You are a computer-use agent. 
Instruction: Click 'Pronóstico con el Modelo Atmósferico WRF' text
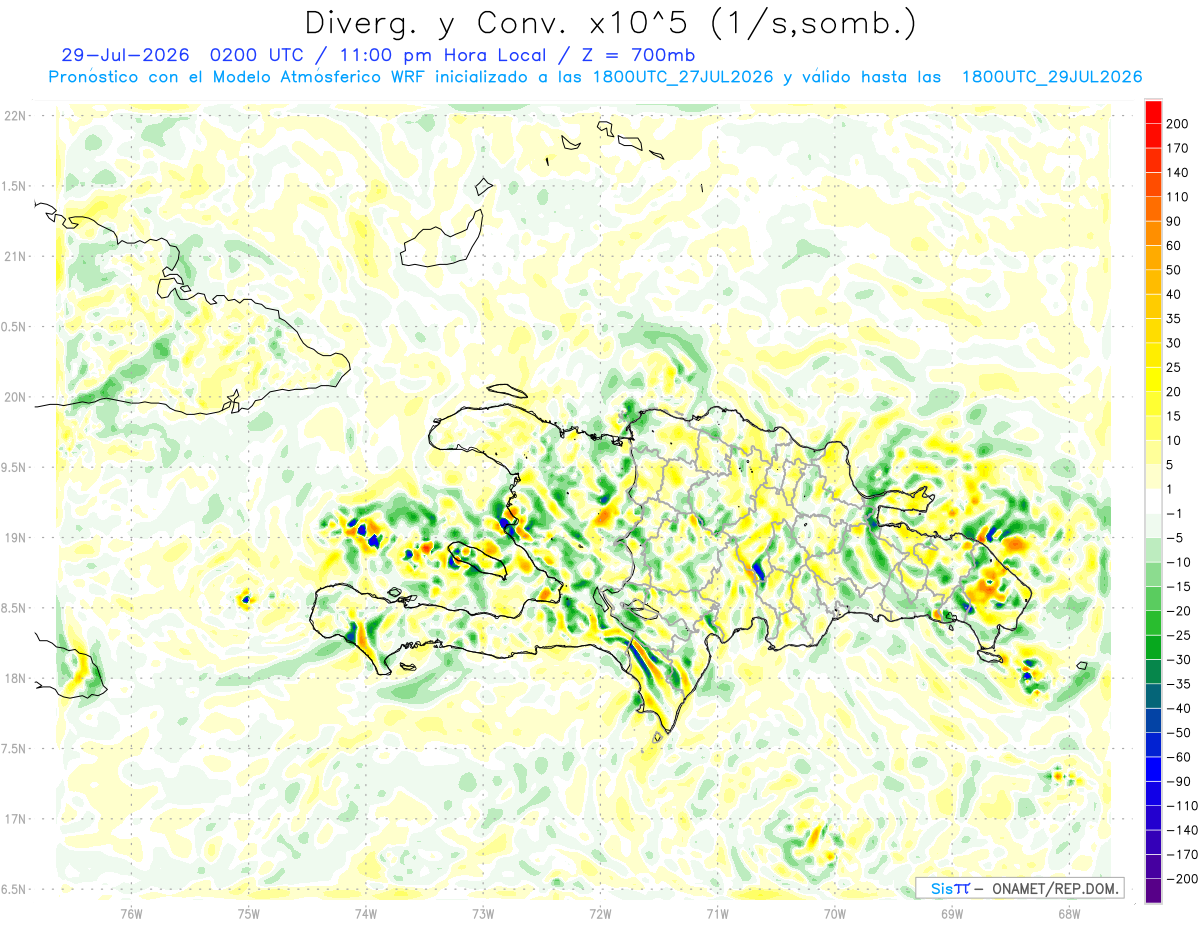tap(238, 77)
